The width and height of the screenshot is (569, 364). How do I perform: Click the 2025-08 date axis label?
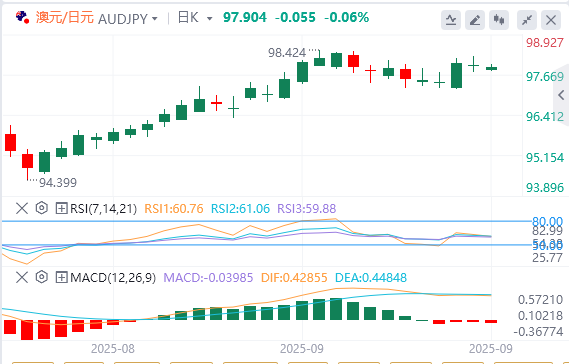112,348
